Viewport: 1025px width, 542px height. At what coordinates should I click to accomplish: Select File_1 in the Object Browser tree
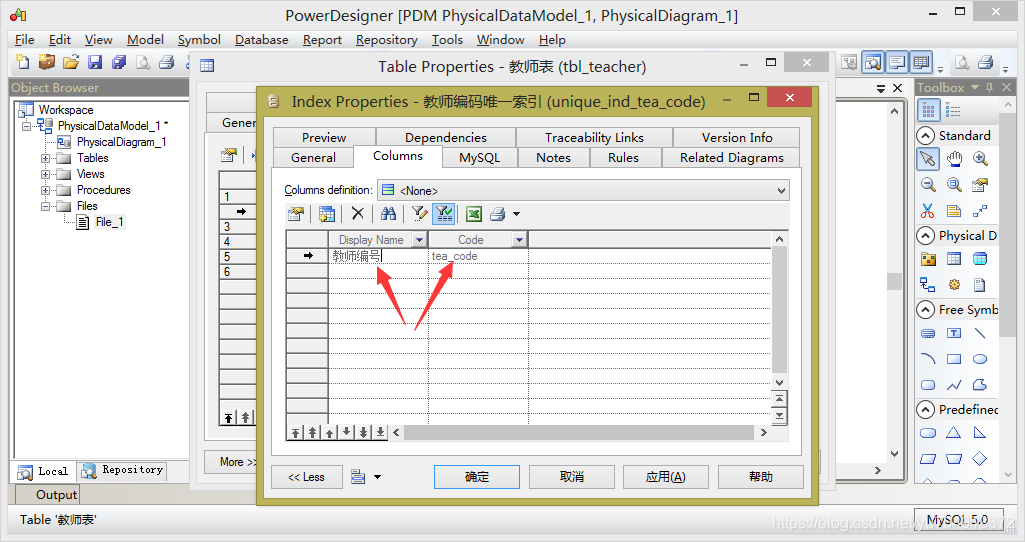pos(109,222)
